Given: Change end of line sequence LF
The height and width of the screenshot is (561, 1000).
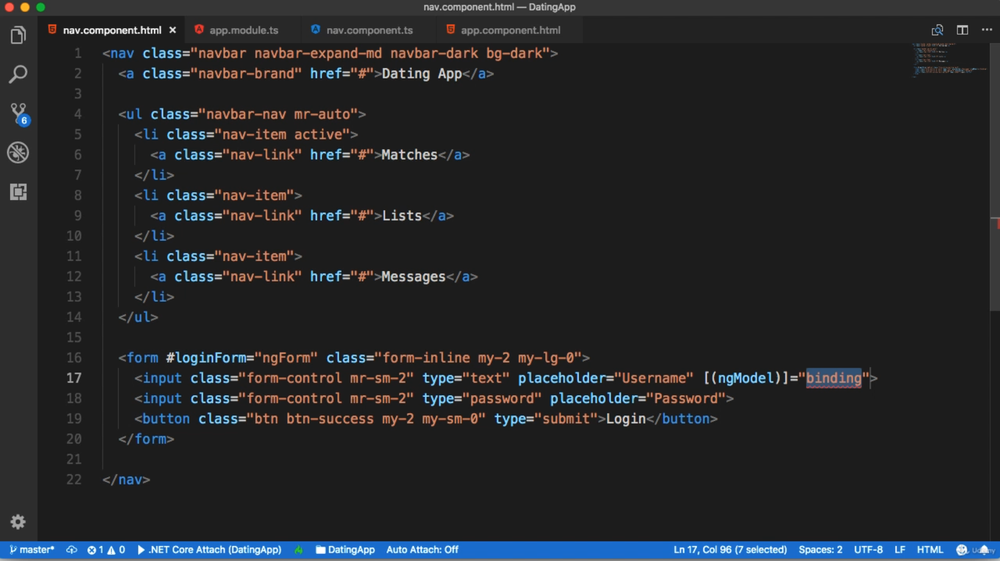Looking at the screenshot, I should (899, 550).
